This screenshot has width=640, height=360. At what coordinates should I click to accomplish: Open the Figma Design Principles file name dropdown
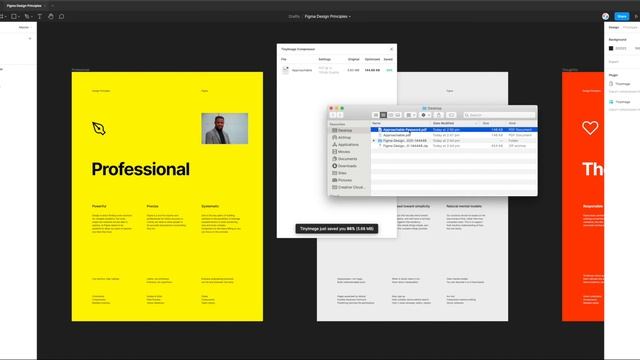click(x=327, y=16)
